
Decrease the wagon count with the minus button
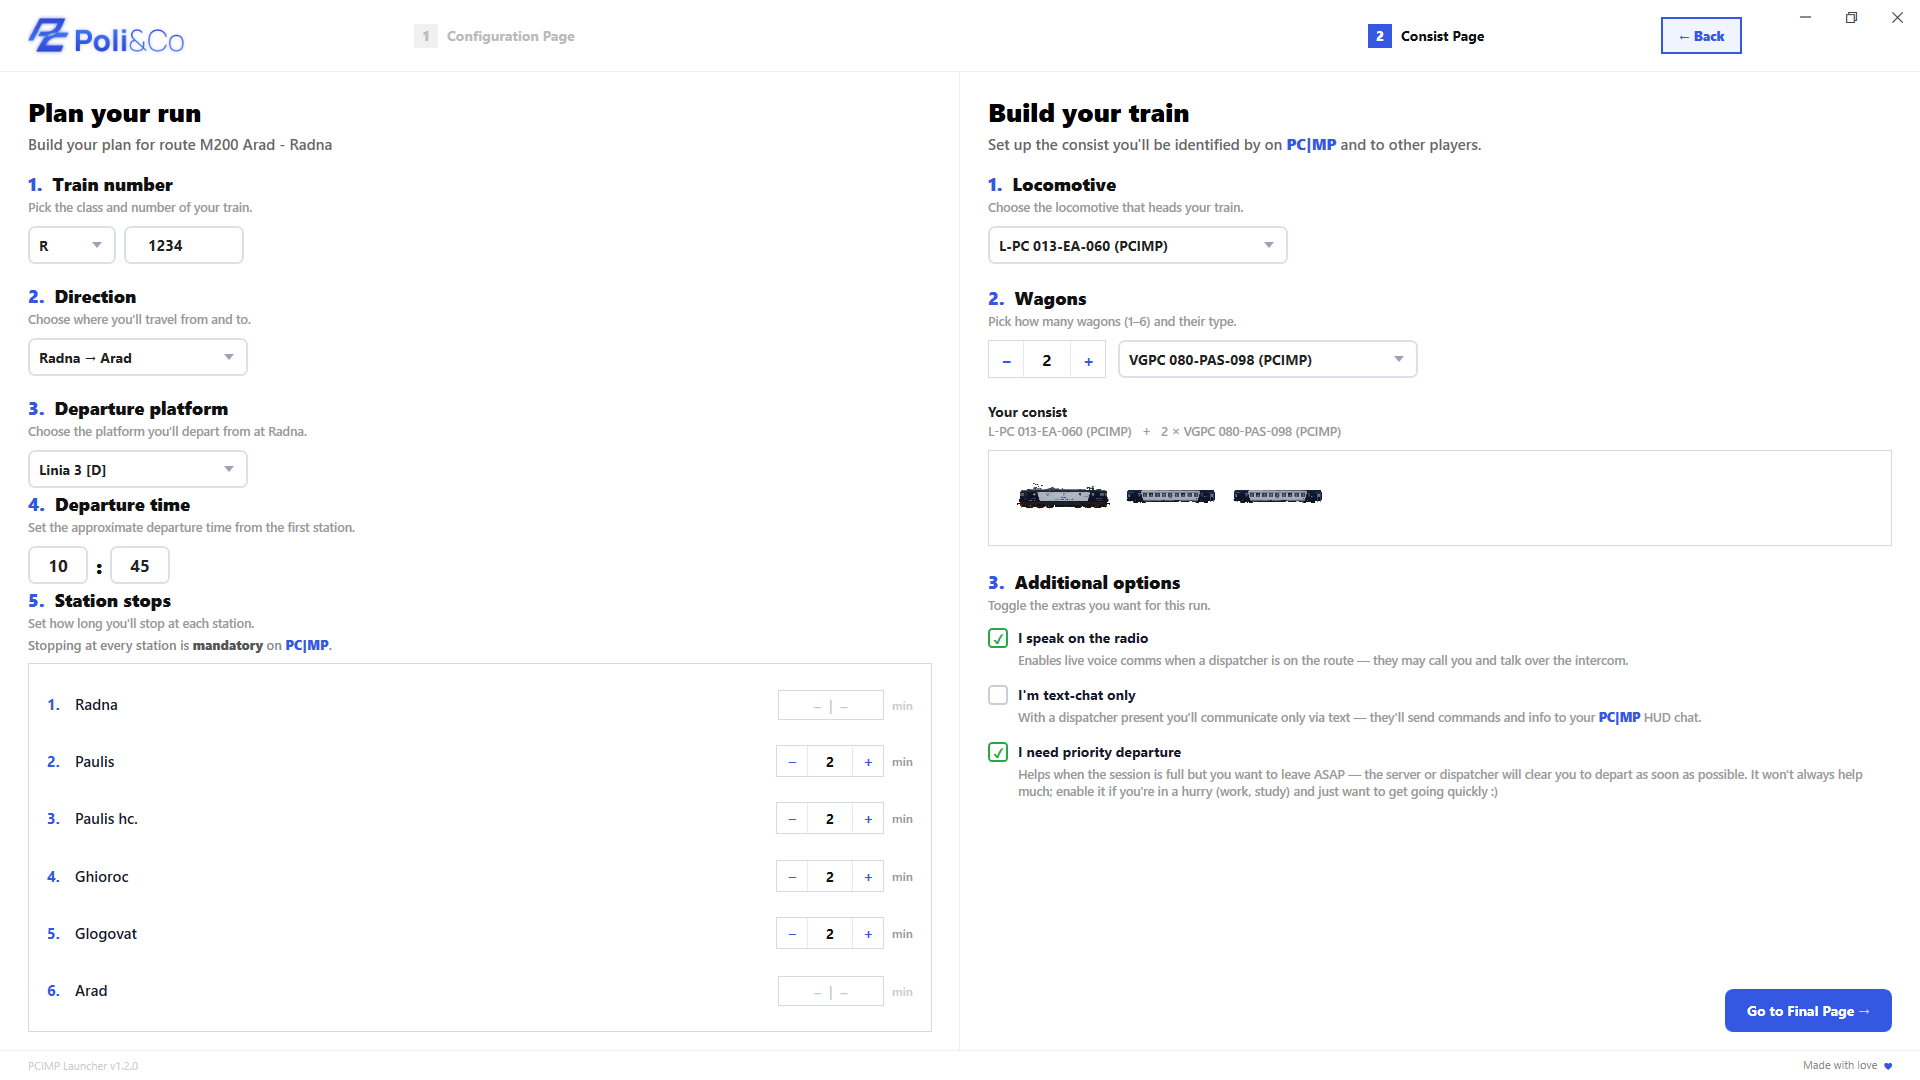1006,360
